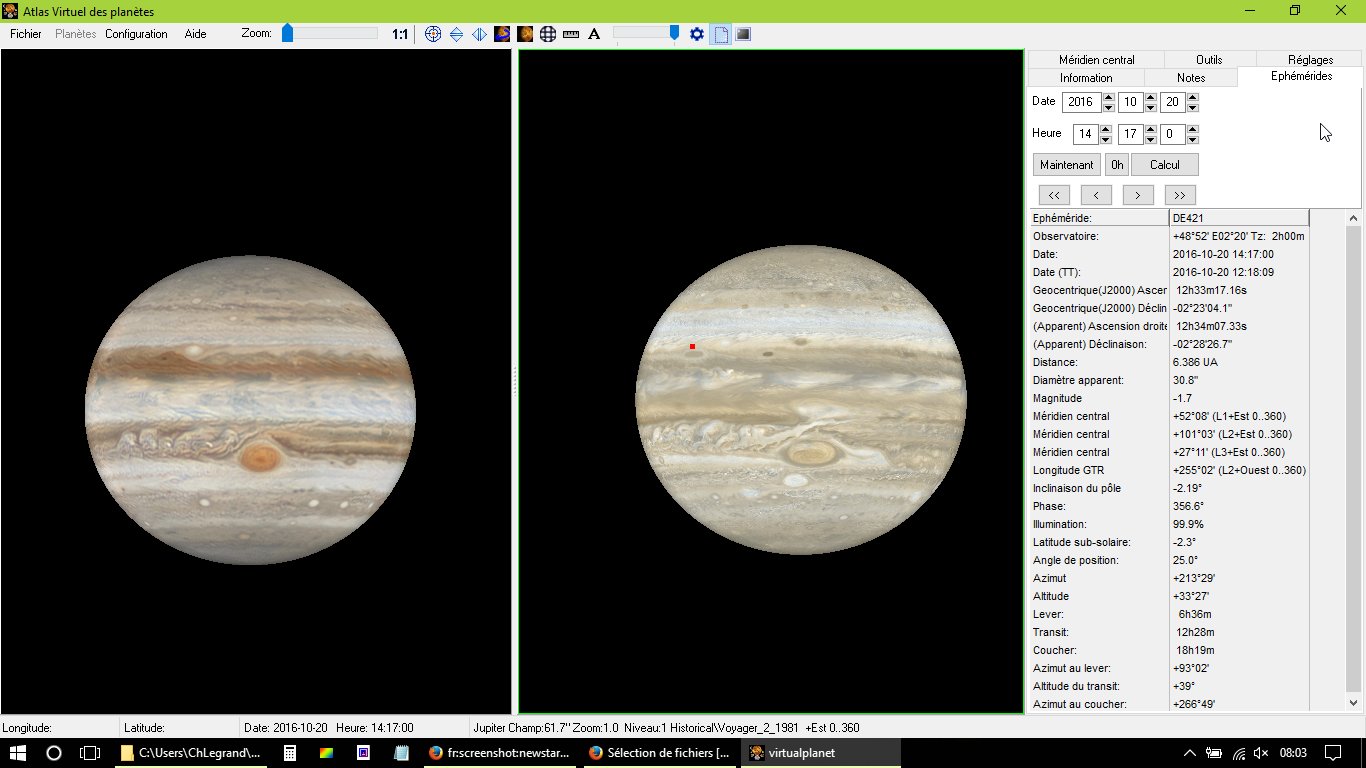Open the Calculator taskbar icon

290,753
